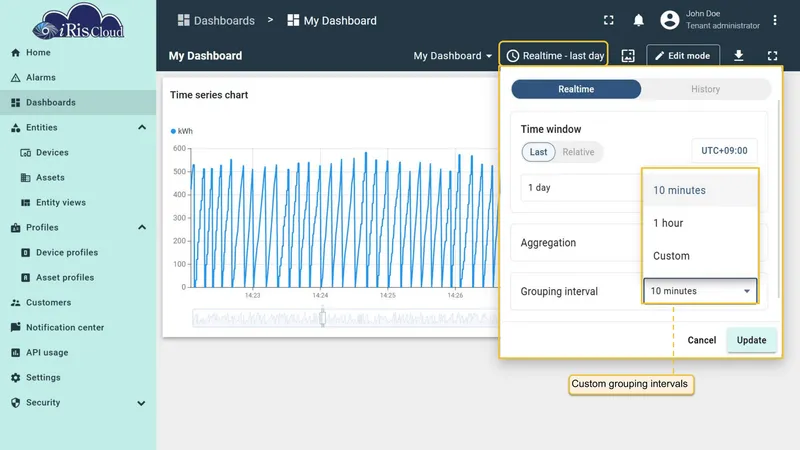Click the Update button
Viewport: 800px width, 450px height.
click(751, 340)
